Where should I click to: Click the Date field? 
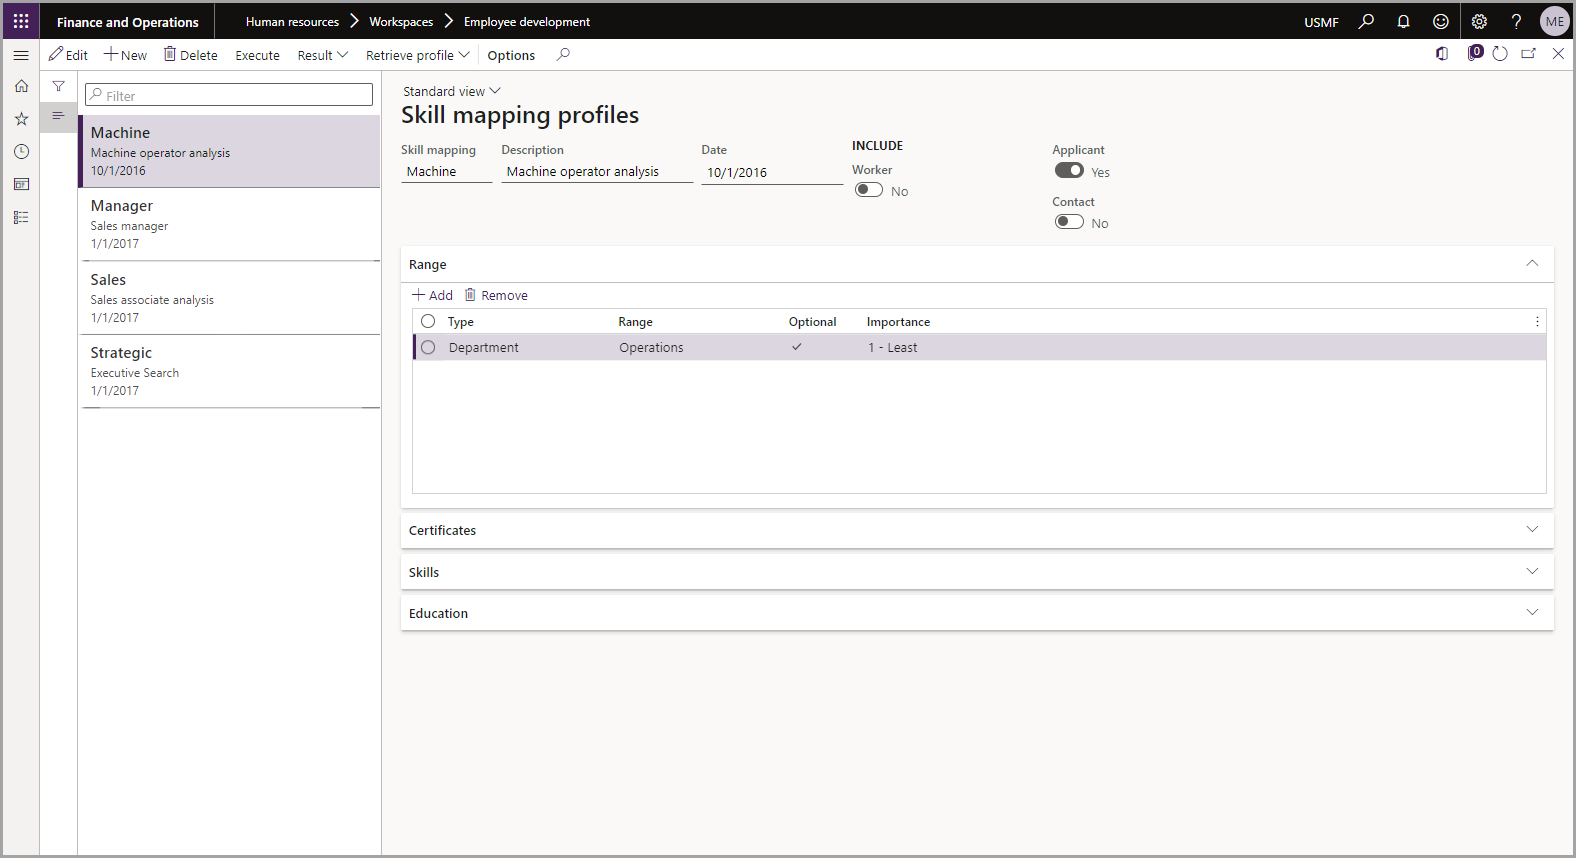(772, 172)
